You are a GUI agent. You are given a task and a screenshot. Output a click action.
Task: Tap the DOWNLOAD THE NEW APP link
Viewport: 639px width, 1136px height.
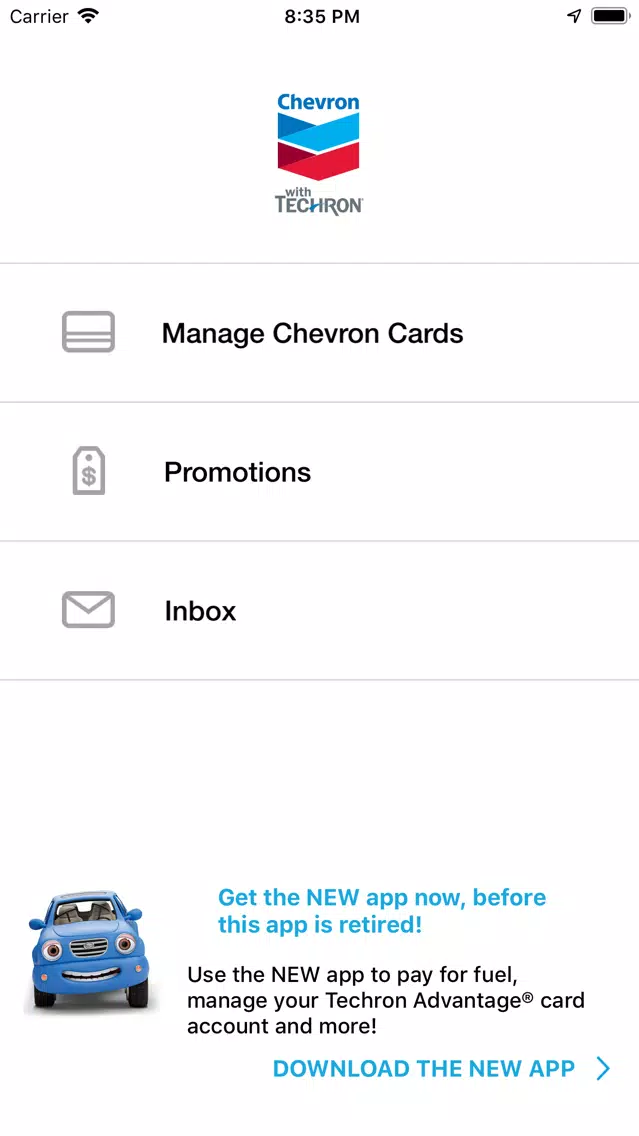click(424, 1069)
